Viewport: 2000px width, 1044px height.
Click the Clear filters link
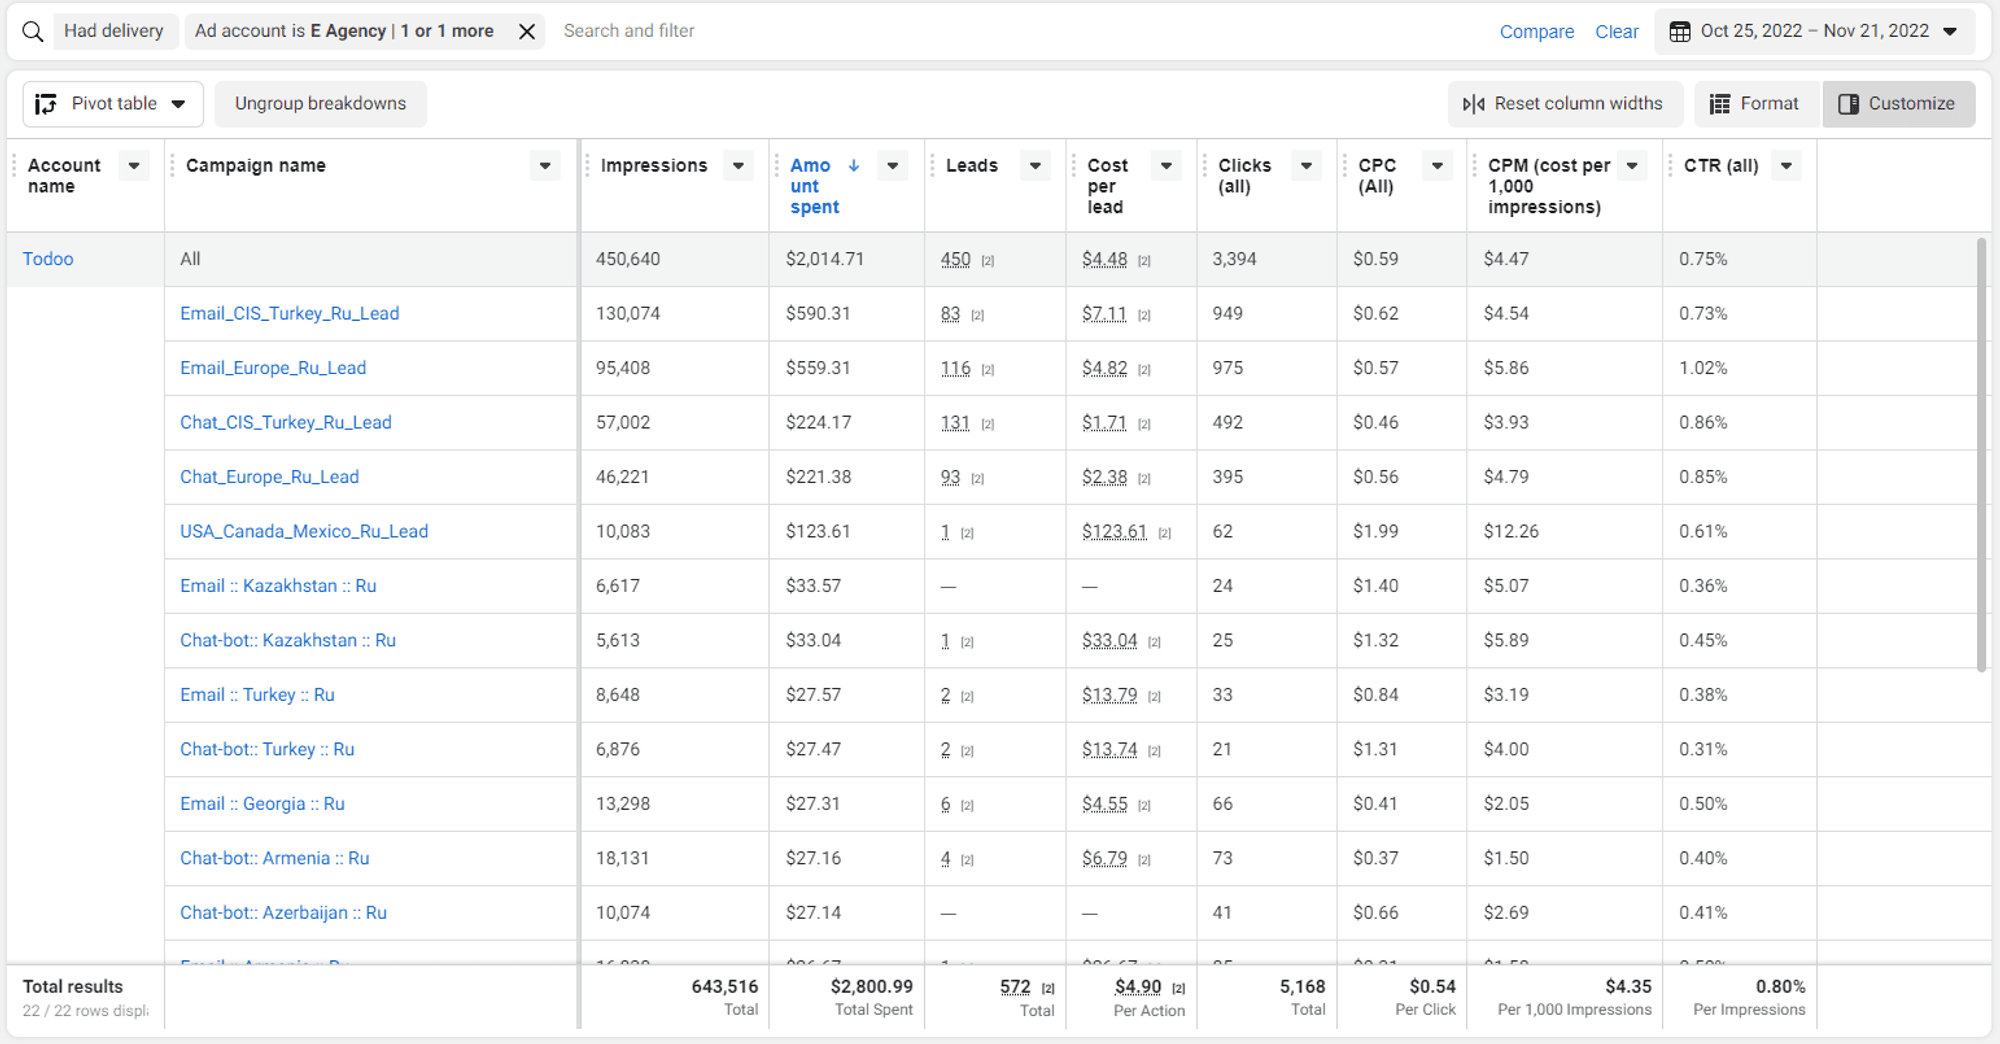(x=1617, y=31)
